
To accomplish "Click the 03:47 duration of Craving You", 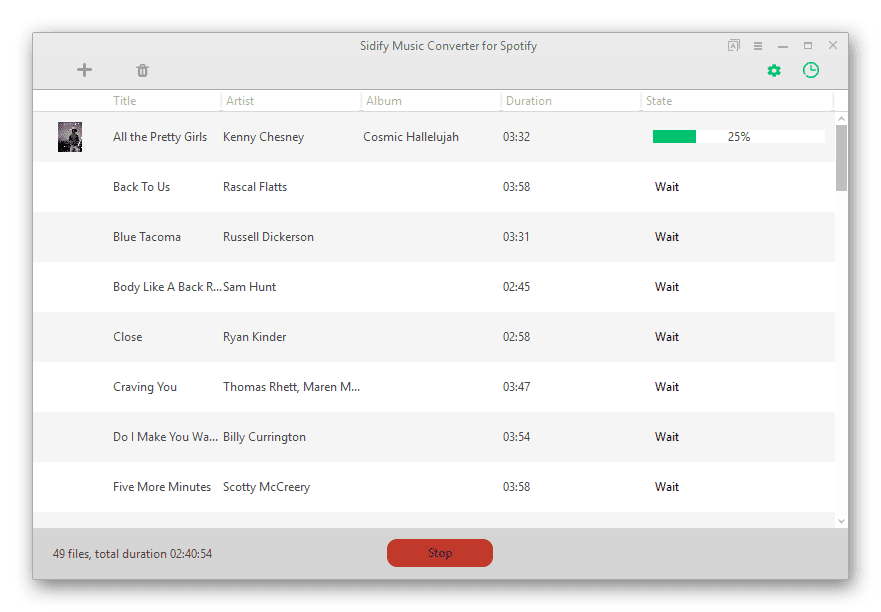I will click(516, 387).
